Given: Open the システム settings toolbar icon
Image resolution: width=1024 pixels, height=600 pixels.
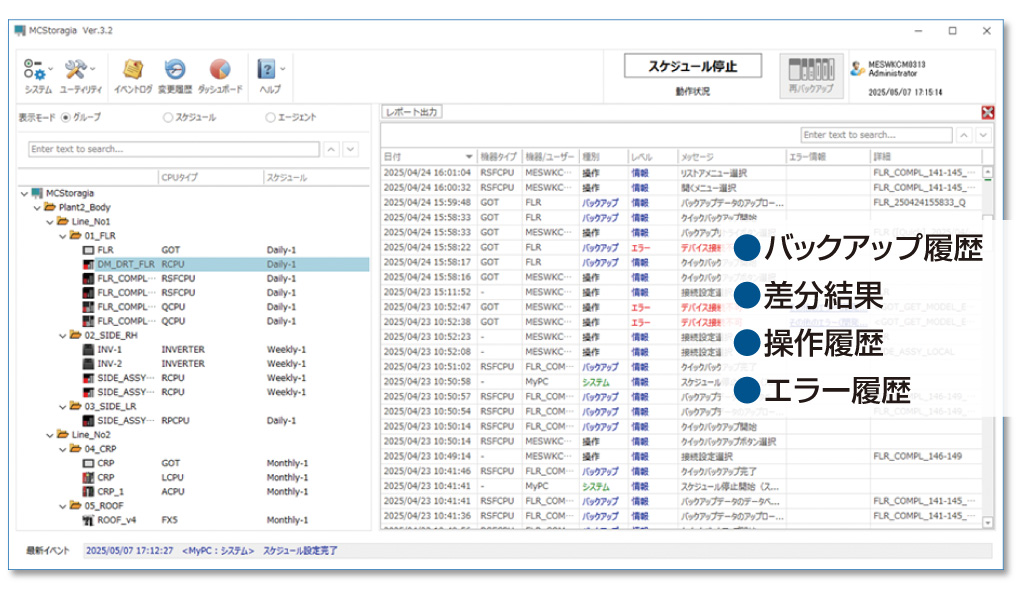Looking at the screenshot, I should coord(37,70).
